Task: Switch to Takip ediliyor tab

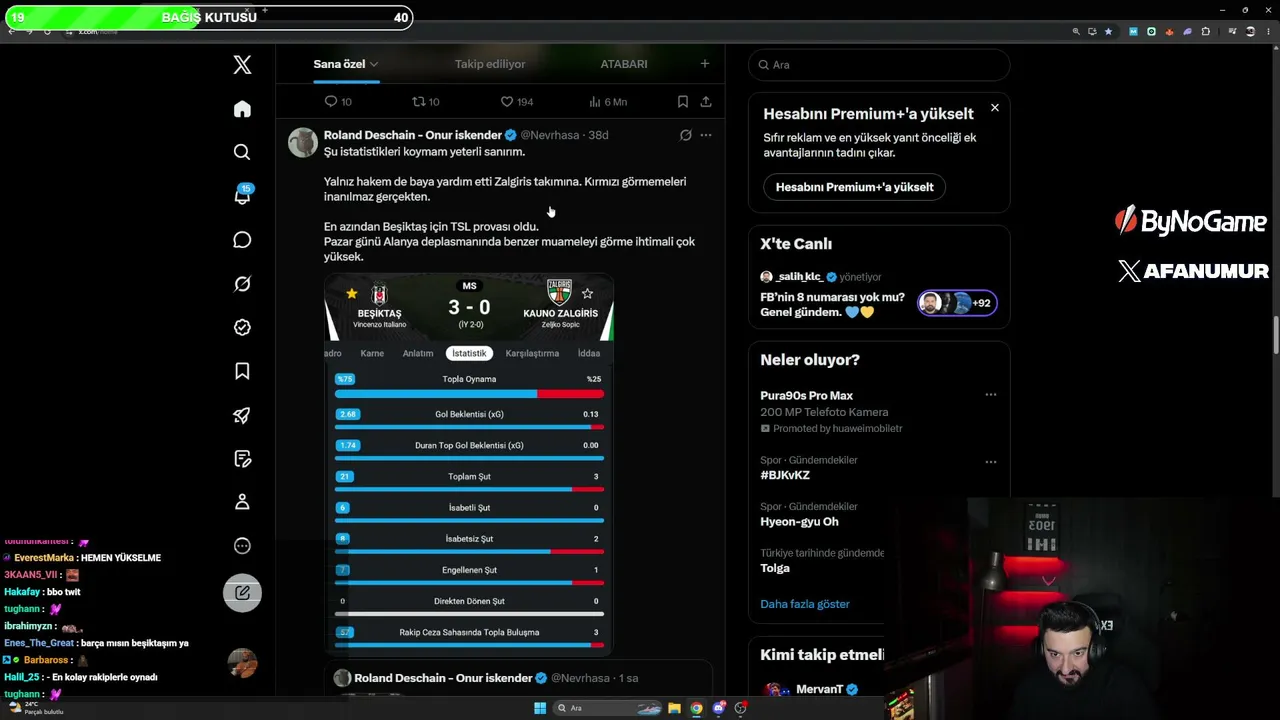Action: tap(490, 64)
